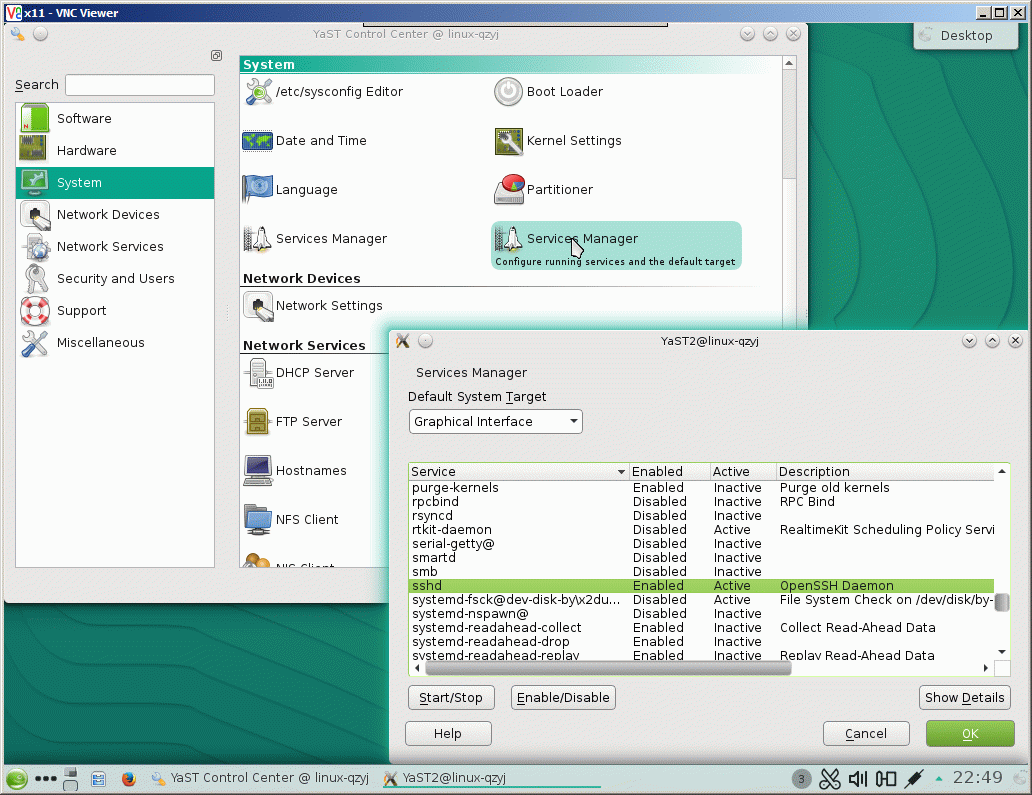Image resolution: width=1032 pixels, height=795 pixels.
Task: Open the Partitioner module
Action: (544, 190)
